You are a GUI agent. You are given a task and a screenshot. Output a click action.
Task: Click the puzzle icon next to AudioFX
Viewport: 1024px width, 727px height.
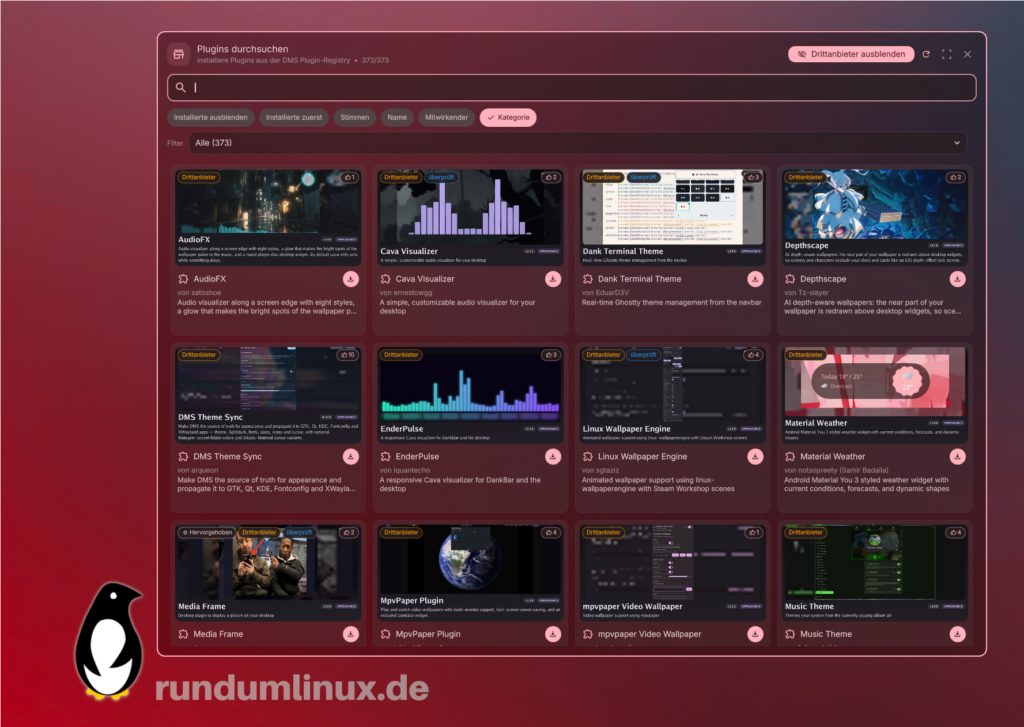pos(184,279)
